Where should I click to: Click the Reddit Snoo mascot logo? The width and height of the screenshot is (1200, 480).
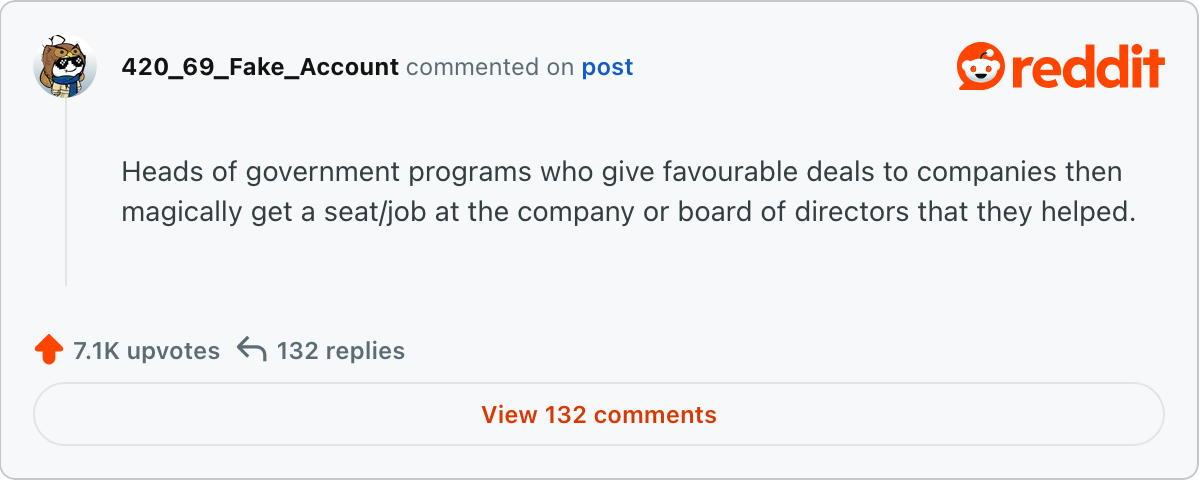[981, 68]
